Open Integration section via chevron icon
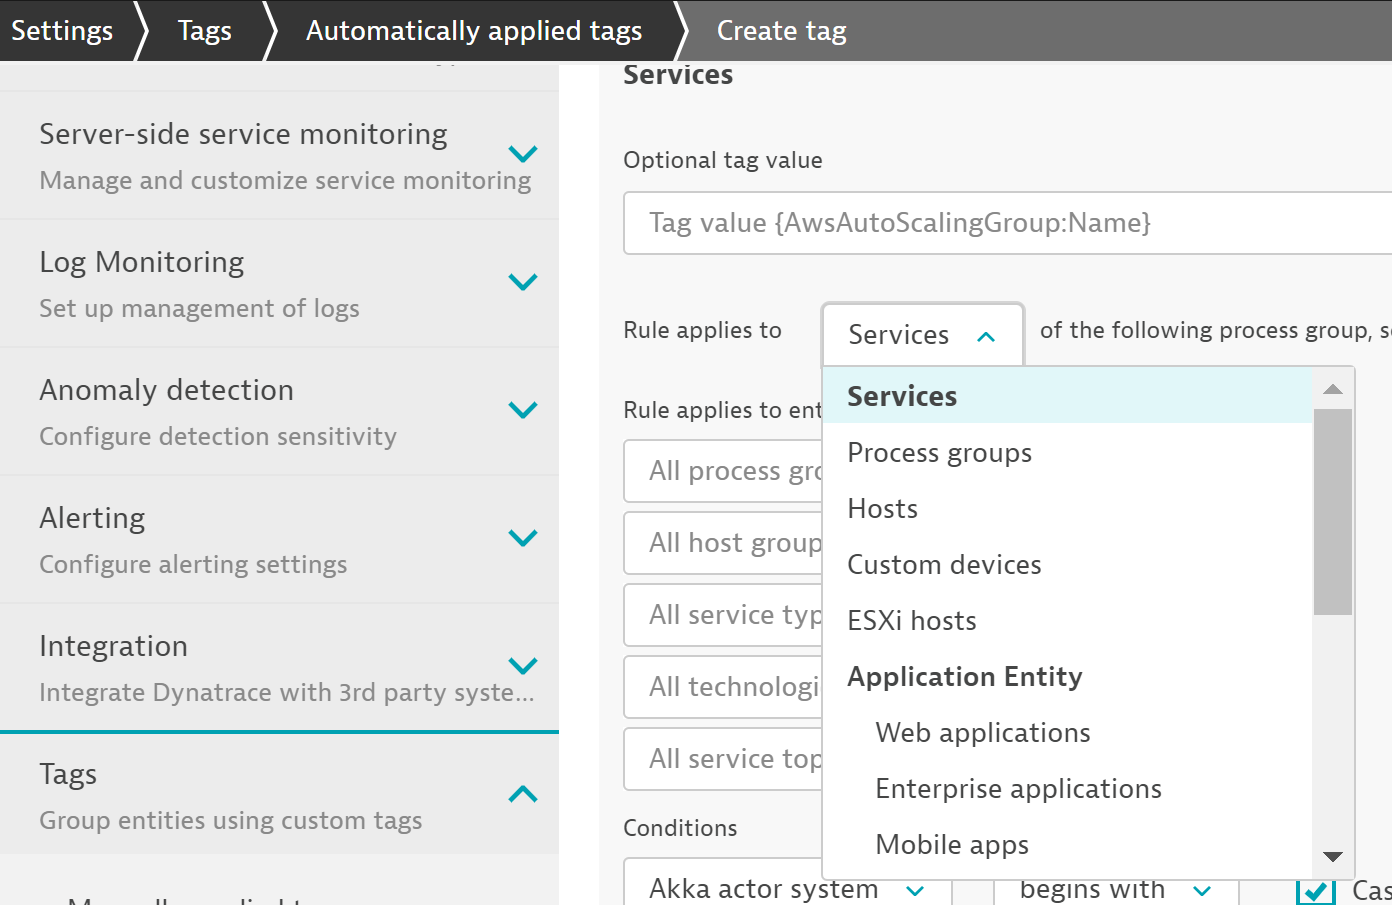This screenshot has height=905, width=1392. point(523,666)
